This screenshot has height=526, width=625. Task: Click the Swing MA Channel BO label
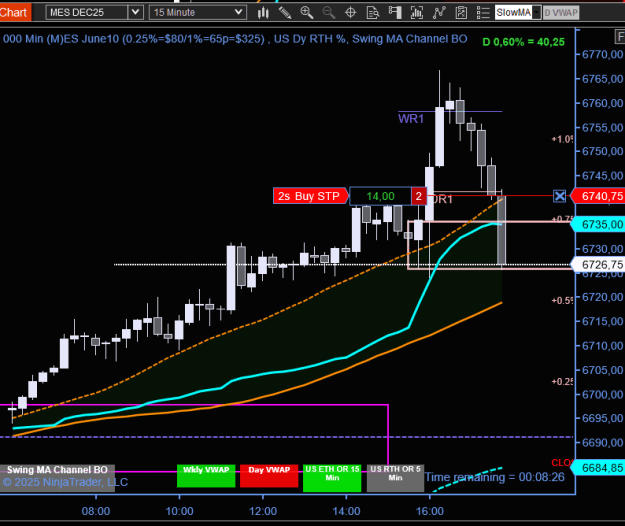pyautogui.click(x=57, y=470)
